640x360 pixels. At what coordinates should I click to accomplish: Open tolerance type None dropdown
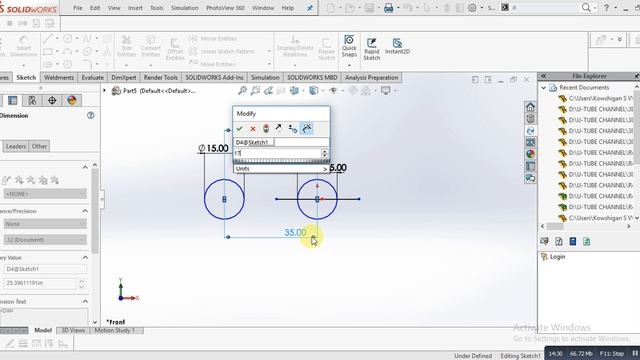tap(45, 224)
